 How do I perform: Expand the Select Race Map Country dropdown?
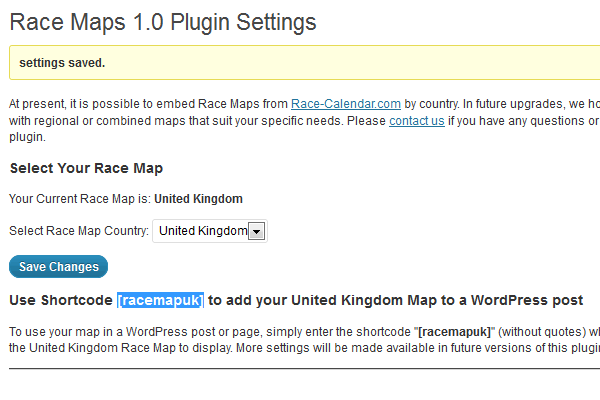(x=210, y=231)
